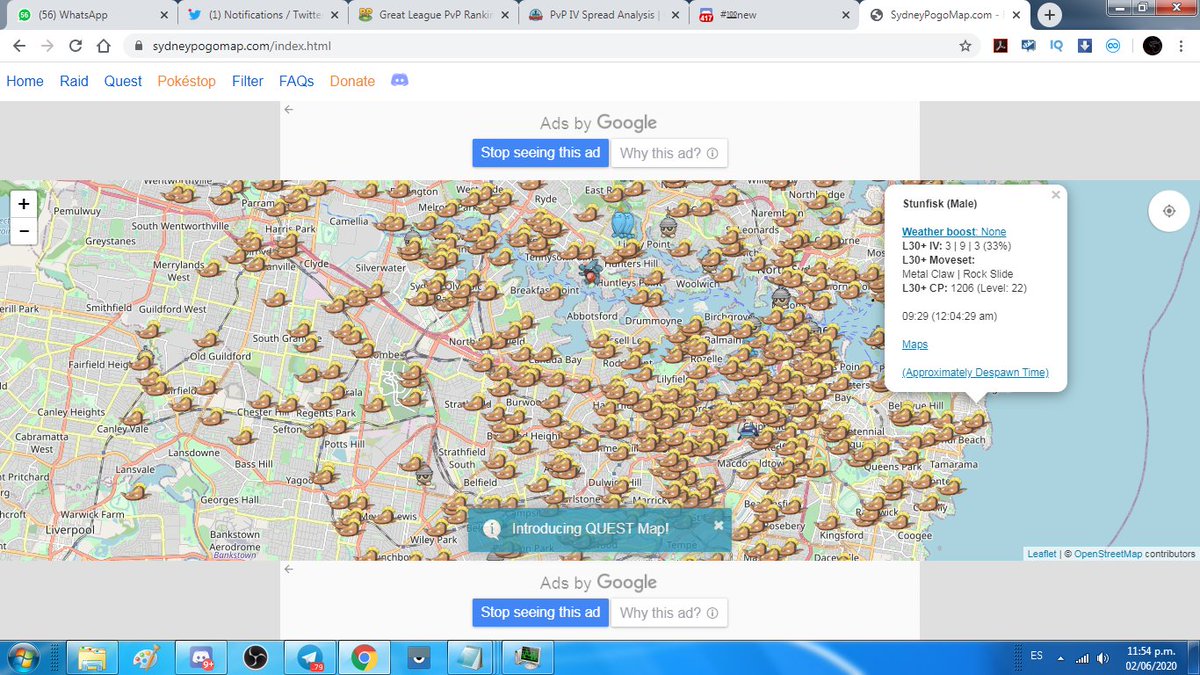Viewport: 1200px width, 675px height.
Task: Go to Chrome's home page
Action: click(103, 46)
